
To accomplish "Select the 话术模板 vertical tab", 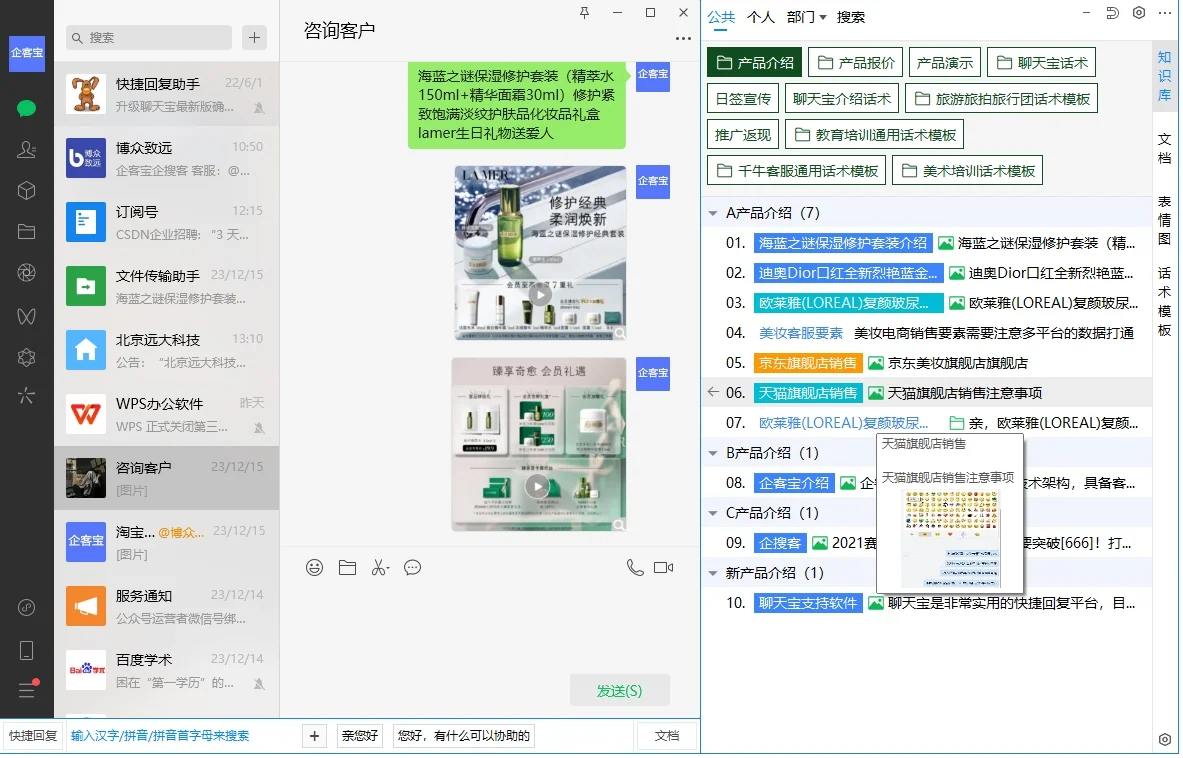I will 1166,302.
